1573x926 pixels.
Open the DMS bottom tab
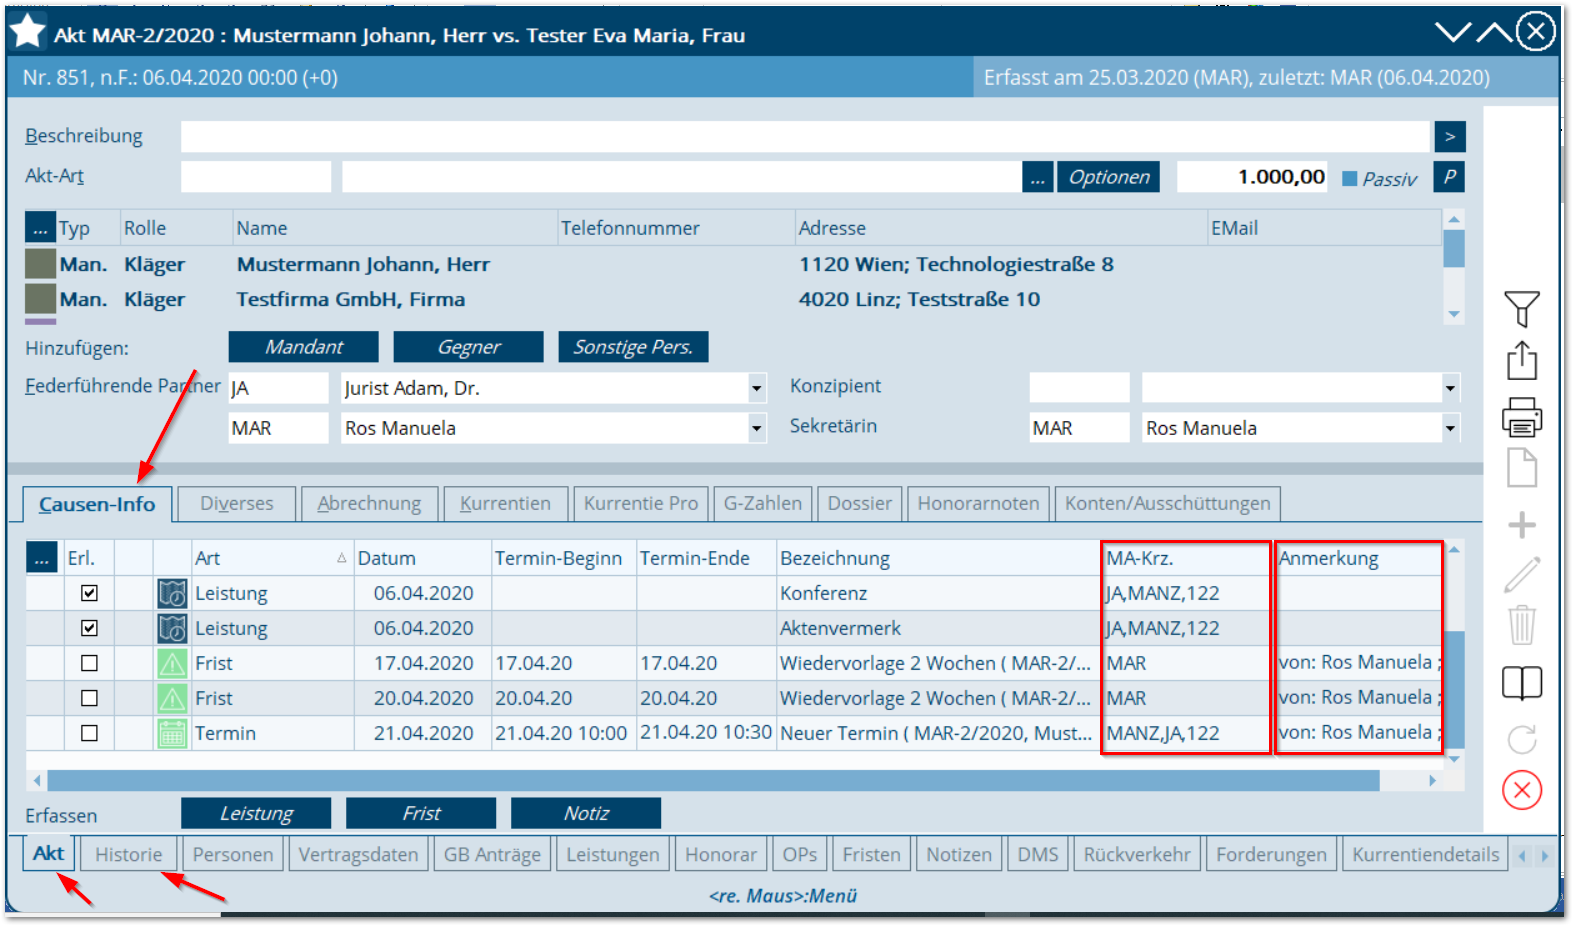tap(1038, 855)
